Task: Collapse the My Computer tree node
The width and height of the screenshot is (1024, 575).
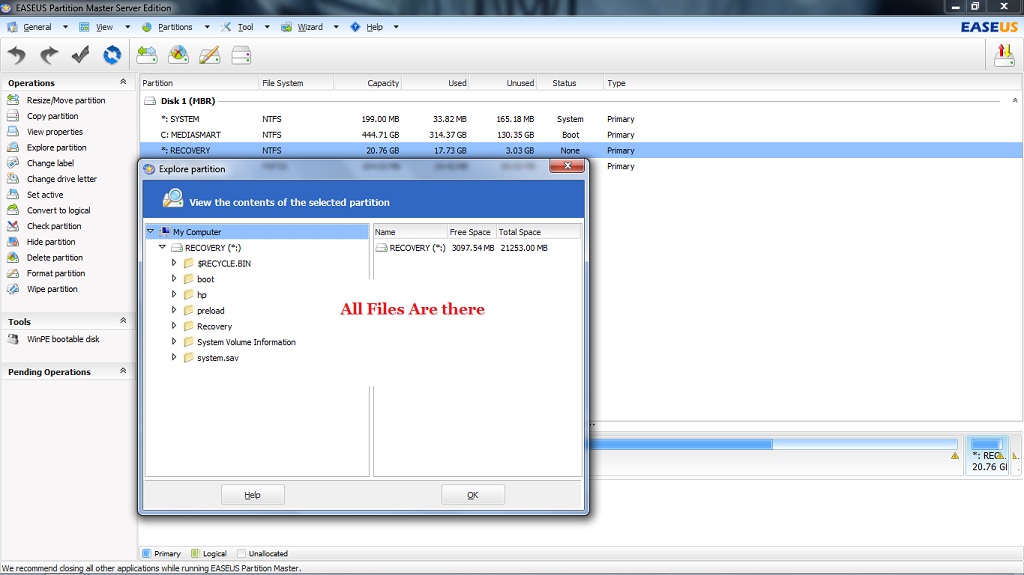Action: tap(150, 231)
